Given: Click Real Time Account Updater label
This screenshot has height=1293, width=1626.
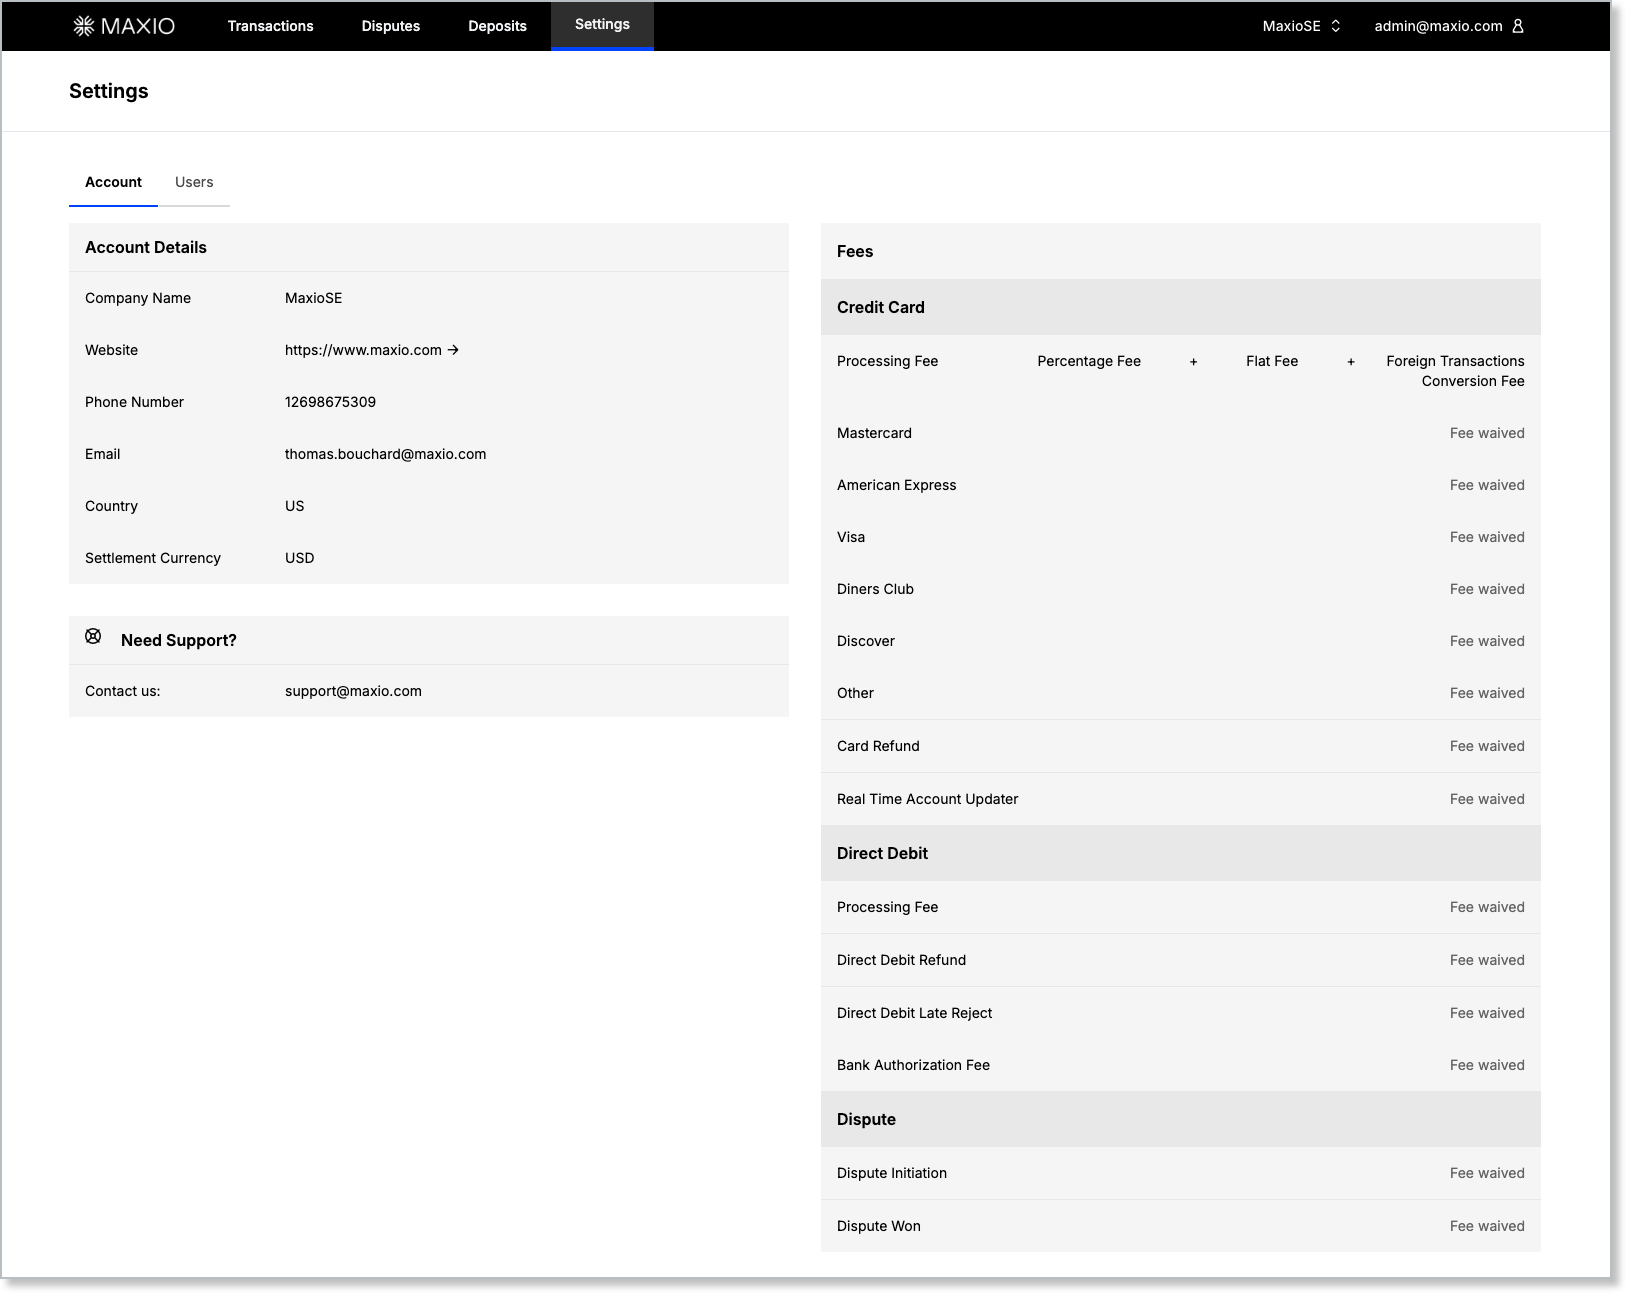Looking at the screenshot, I should pos(928,799).
